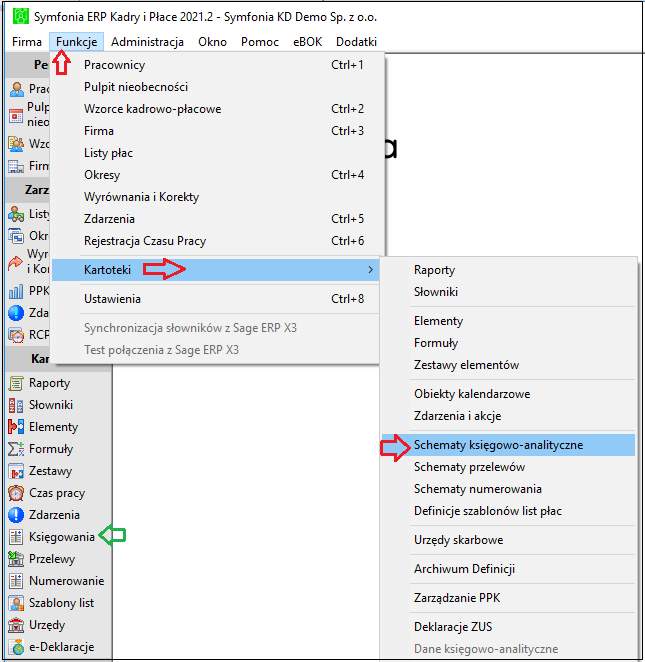Choose Raporty in Kartoteki submenu
Image resolution: width=645 pixels, height=662 pixels.
(x=508, y=270)
